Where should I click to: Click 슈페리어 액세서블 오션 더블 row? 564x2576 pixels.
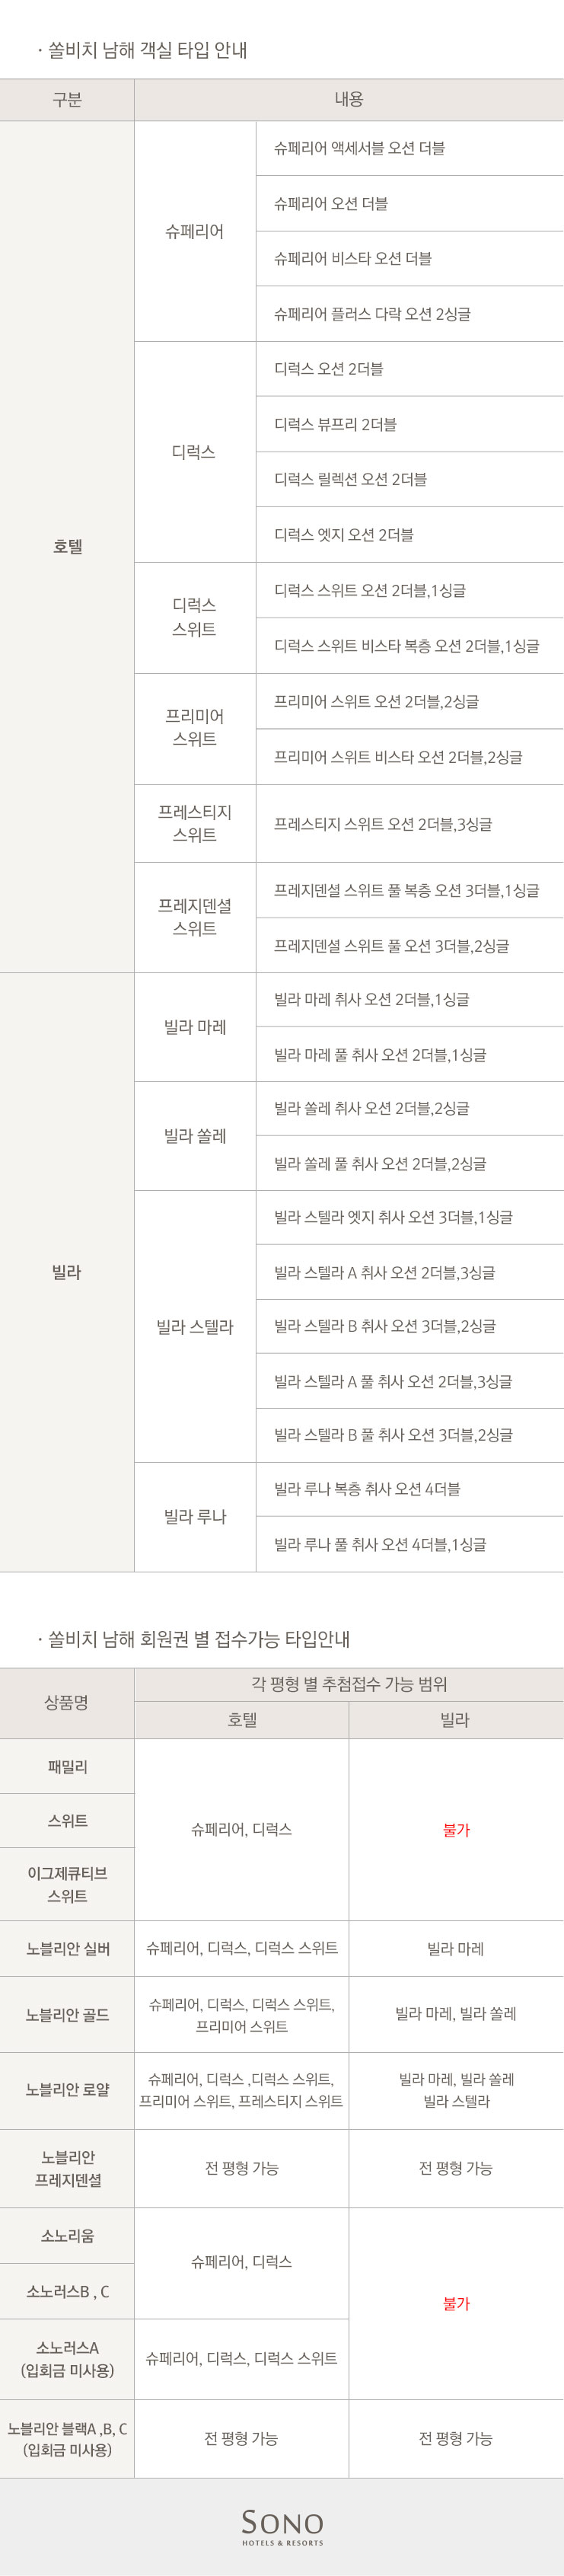coord(410,148)
